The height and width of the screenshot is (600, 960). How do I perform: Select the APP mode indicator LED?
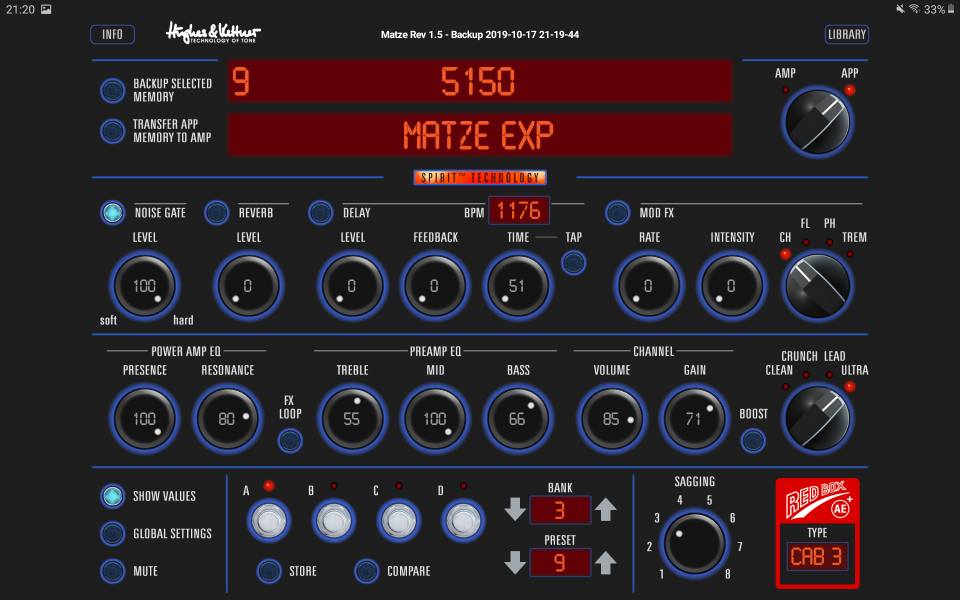(x=850, y=90)
